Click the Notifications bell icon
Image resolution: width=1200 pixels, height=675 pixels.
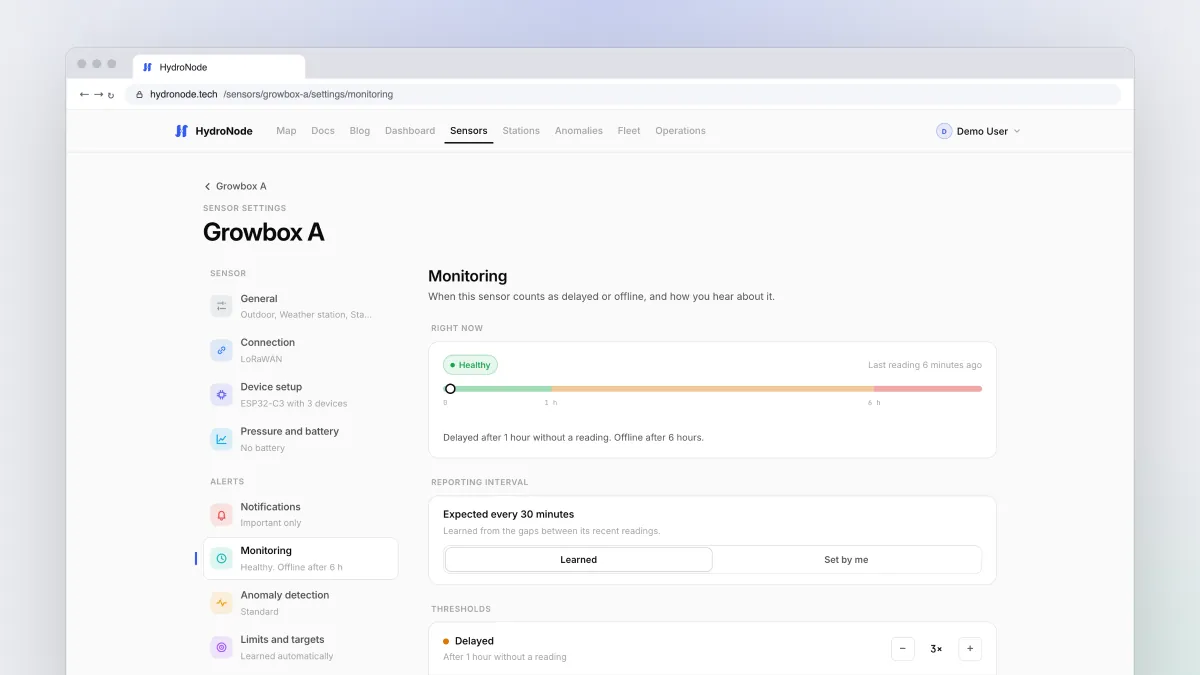coord(221,514)
